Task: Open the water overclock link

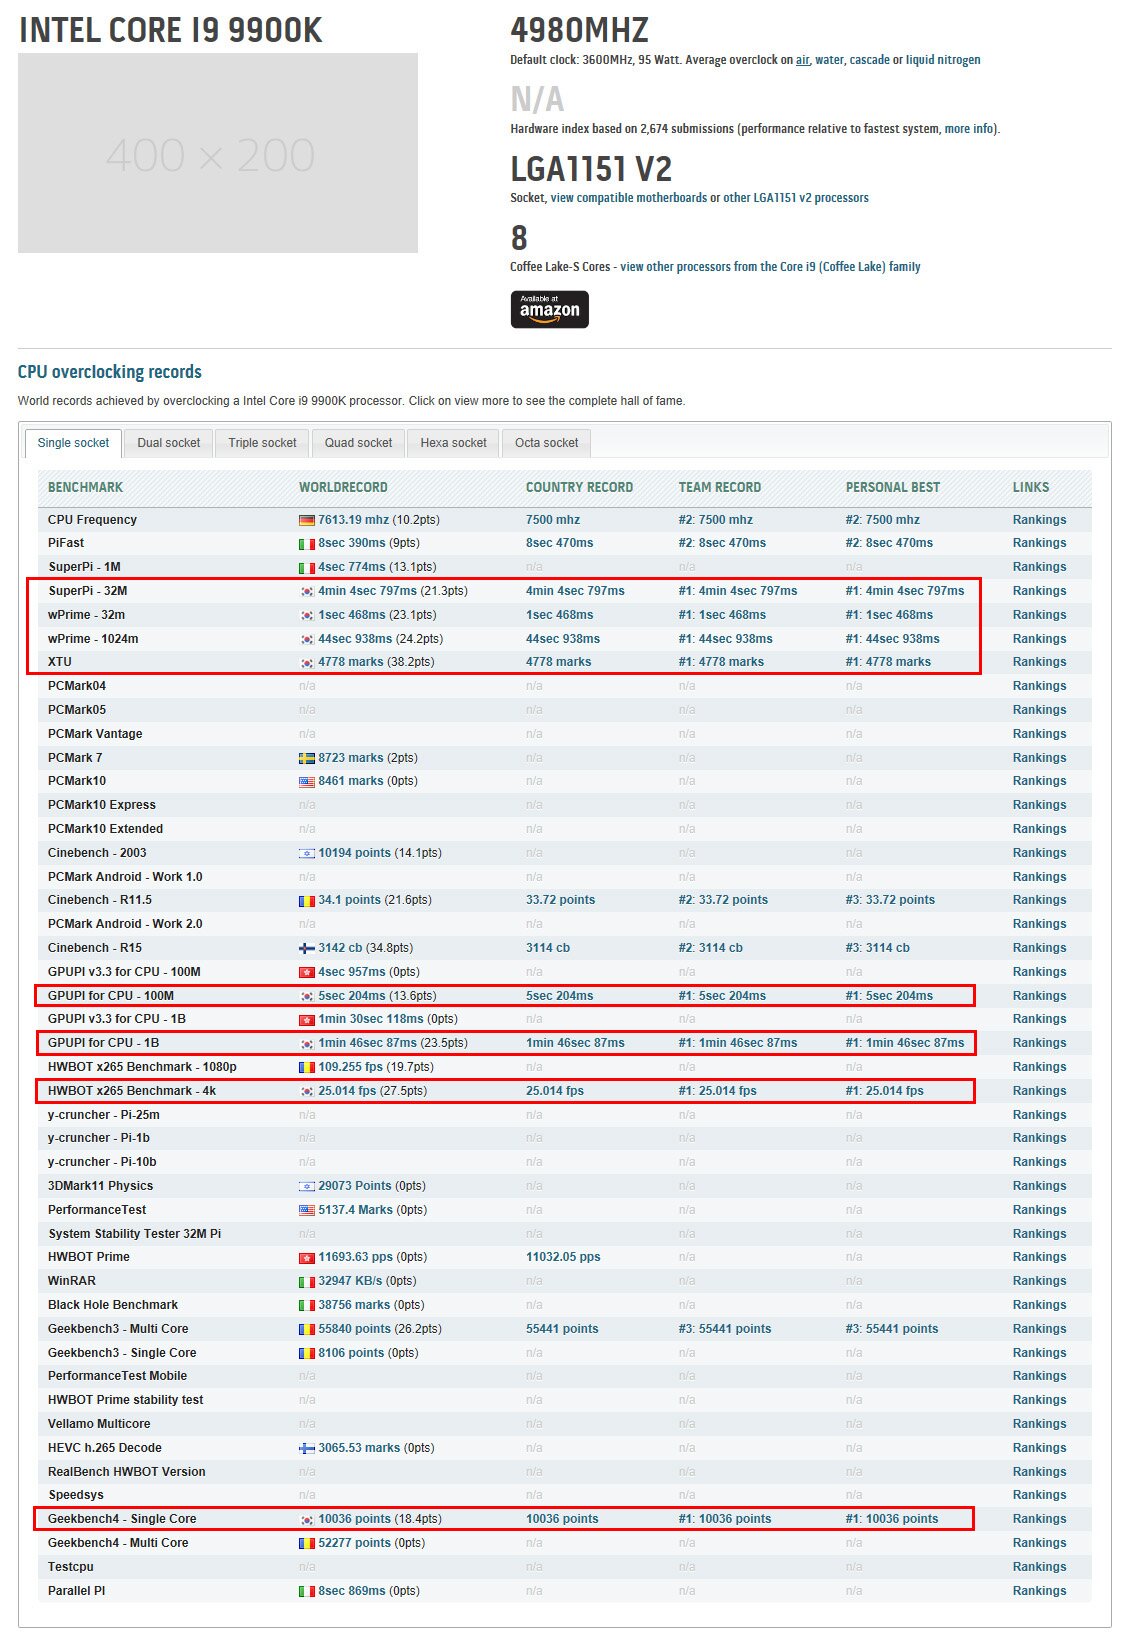Action: [829, 60]
